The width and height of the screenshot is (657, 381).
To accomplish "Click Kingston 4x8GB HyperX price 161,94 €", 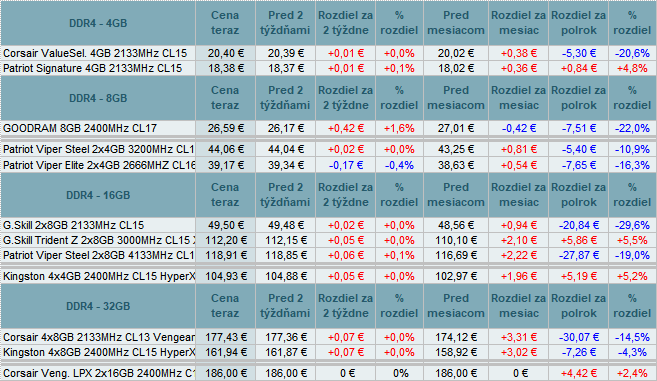I will 225,352.
